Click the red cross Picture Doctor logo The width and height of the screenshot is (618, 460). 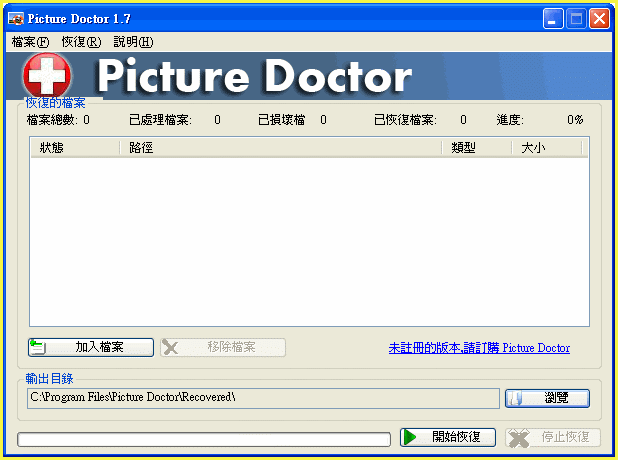(x=46, y=75)
